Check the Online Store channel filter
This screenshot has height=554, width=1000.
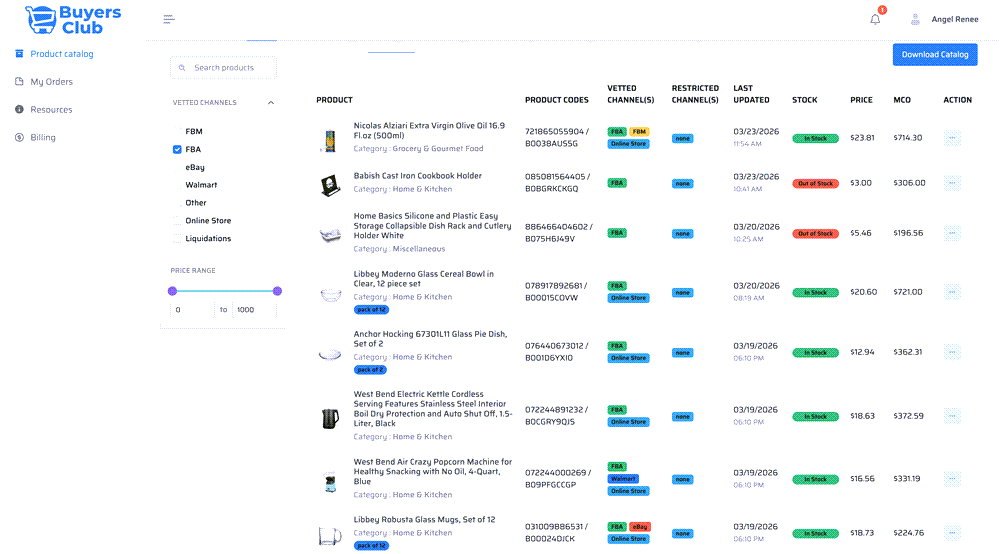tap(177, 221)
